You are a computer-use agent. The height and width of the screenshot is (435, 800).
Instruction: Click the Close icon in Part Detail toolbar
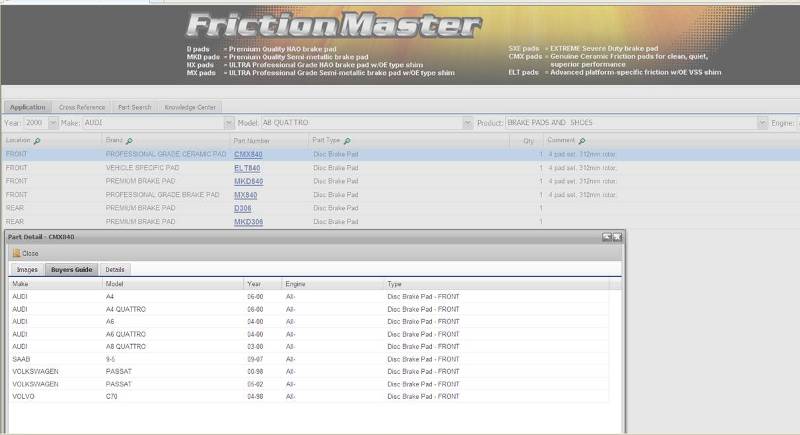16,253
